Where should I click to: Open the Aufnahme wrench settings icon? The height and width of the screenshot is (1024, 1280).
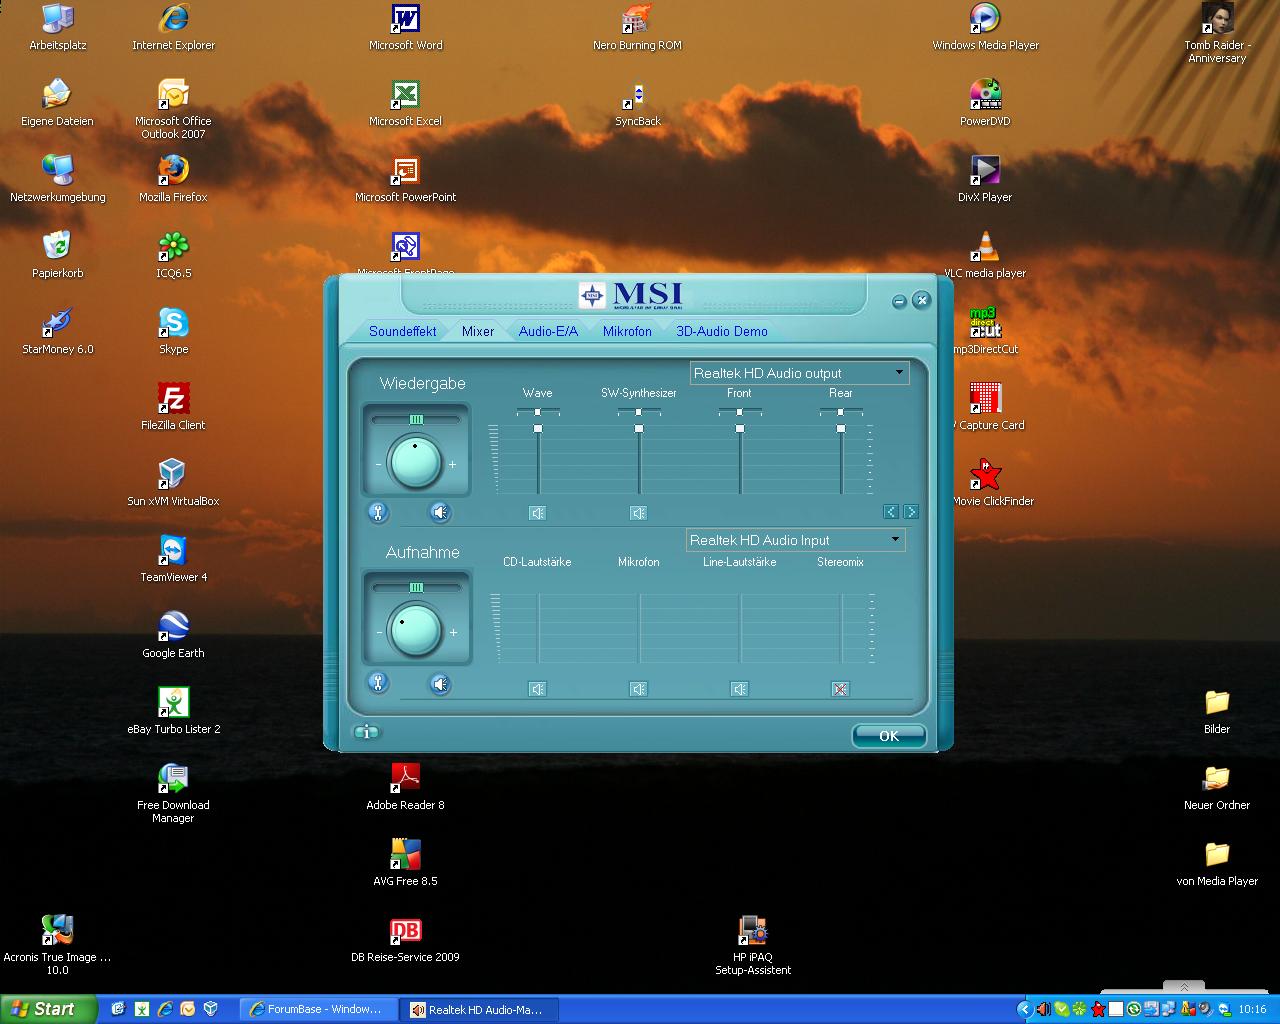point(378,683)
